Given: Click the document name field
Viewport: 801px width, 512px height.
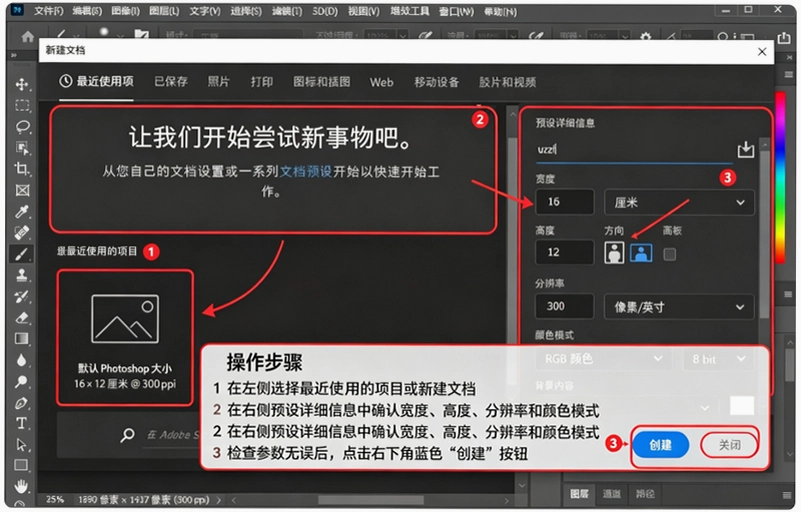Looking at the screenshot, I should 633,150.
